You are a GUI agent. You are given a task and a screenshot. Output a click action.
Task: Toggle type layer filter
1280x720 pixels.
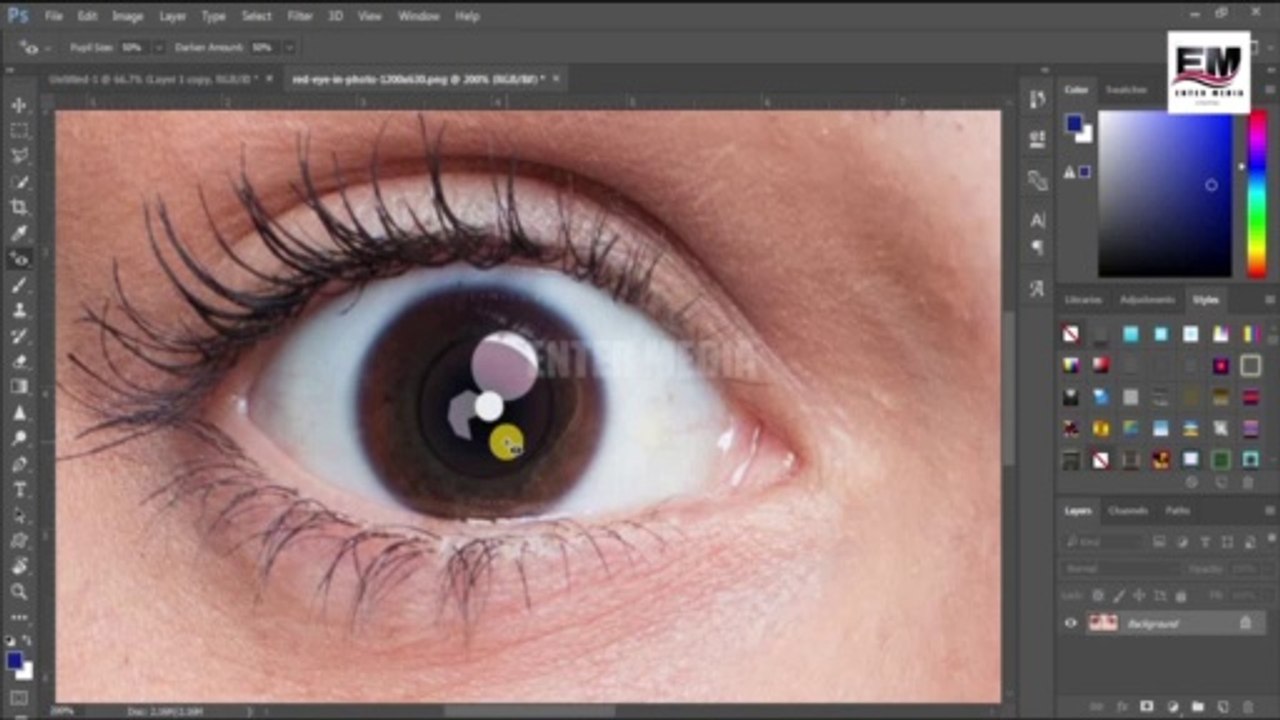coord(1203,541)
